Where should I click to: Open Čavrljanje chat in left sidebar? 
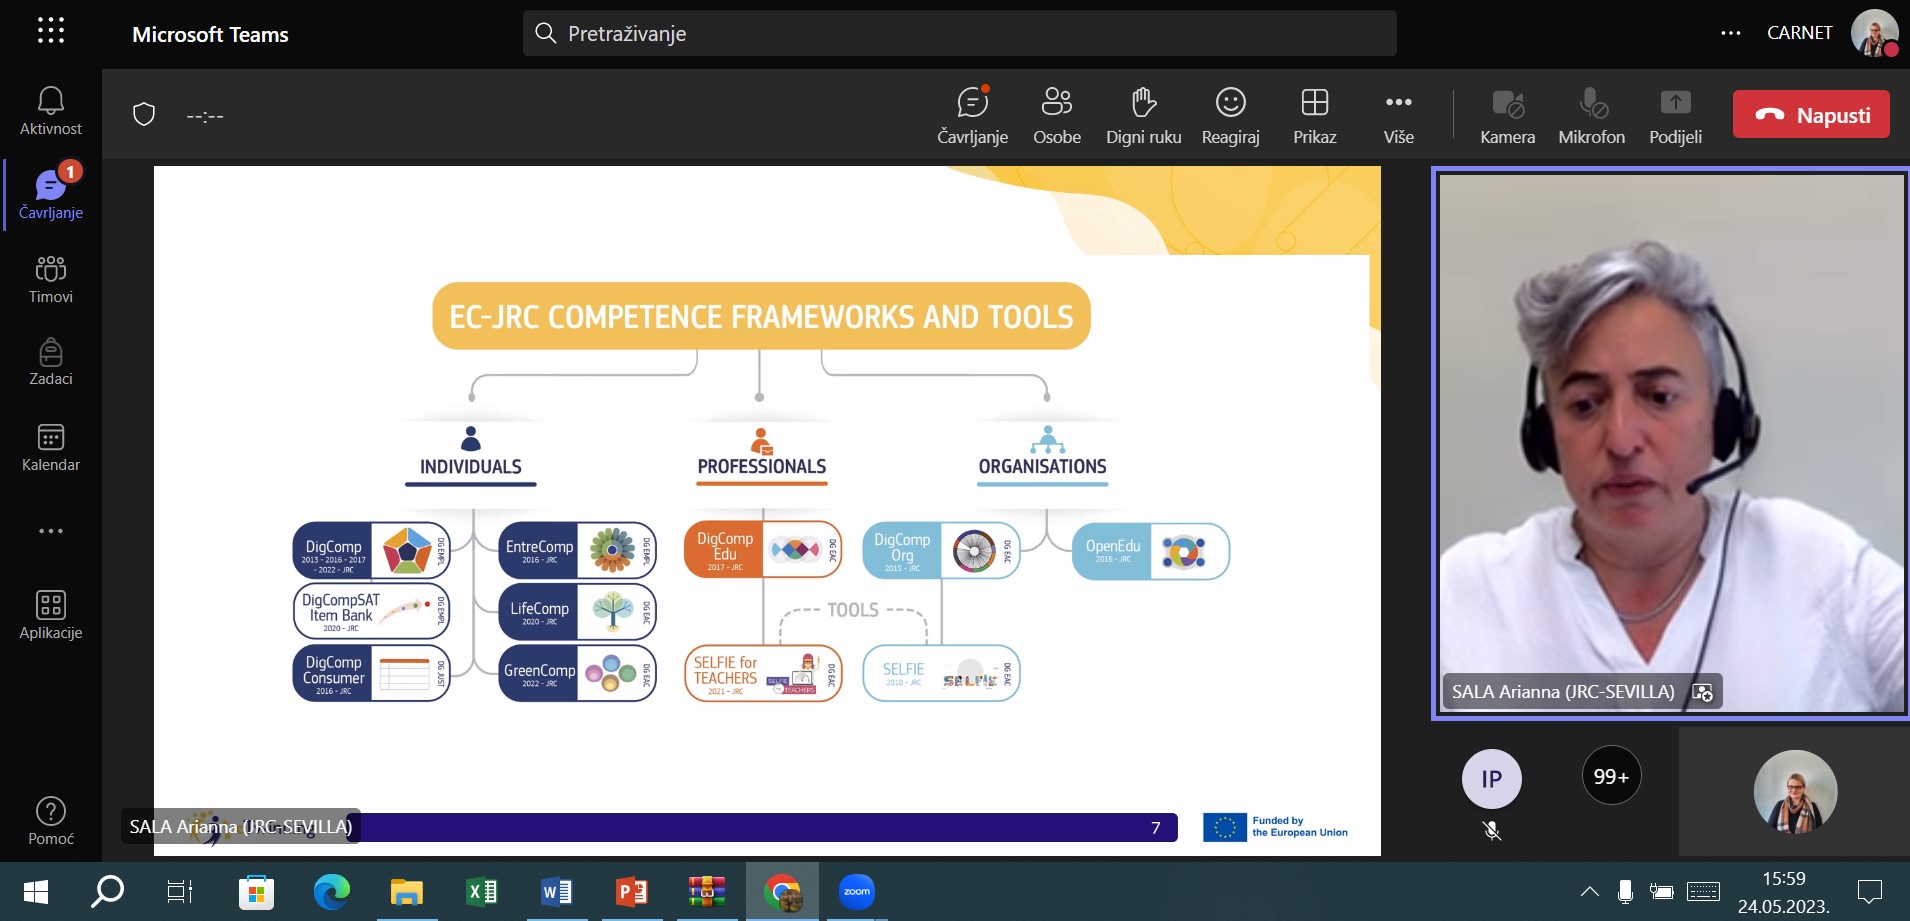click(x=51, y=194)
